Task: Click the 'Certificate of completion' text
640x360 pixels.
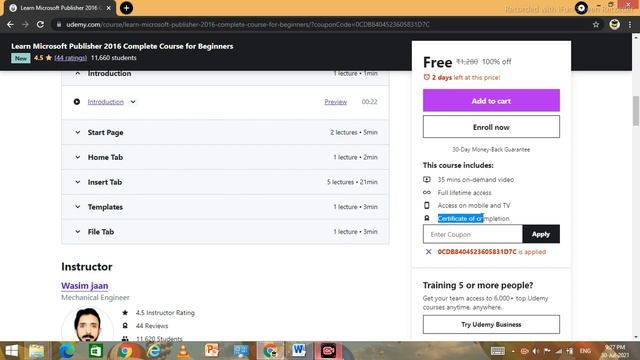Action: [473, 218]
